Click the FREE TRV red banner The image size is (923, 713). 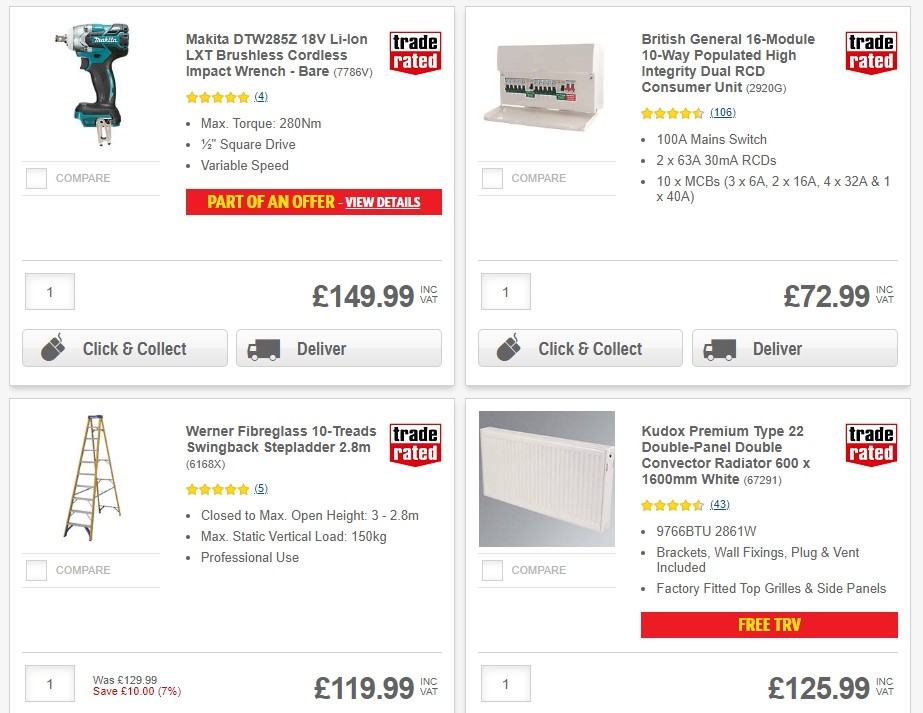point(768,625)
